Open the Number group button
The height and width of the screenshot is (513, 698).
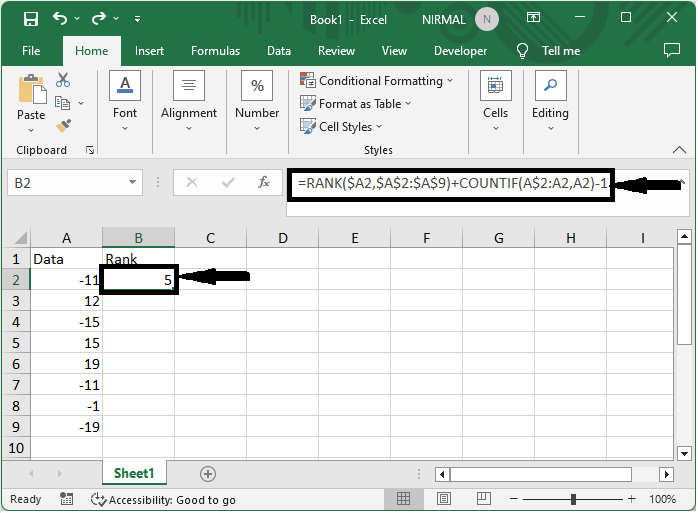[257, 102]
